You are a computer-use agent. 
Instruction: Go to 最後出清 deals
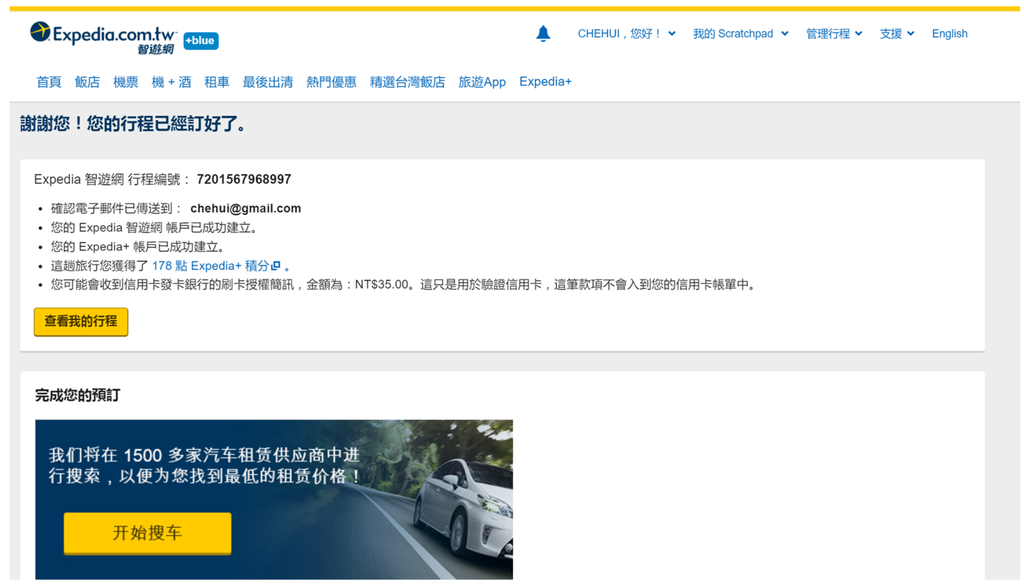(x=267, y=82)
